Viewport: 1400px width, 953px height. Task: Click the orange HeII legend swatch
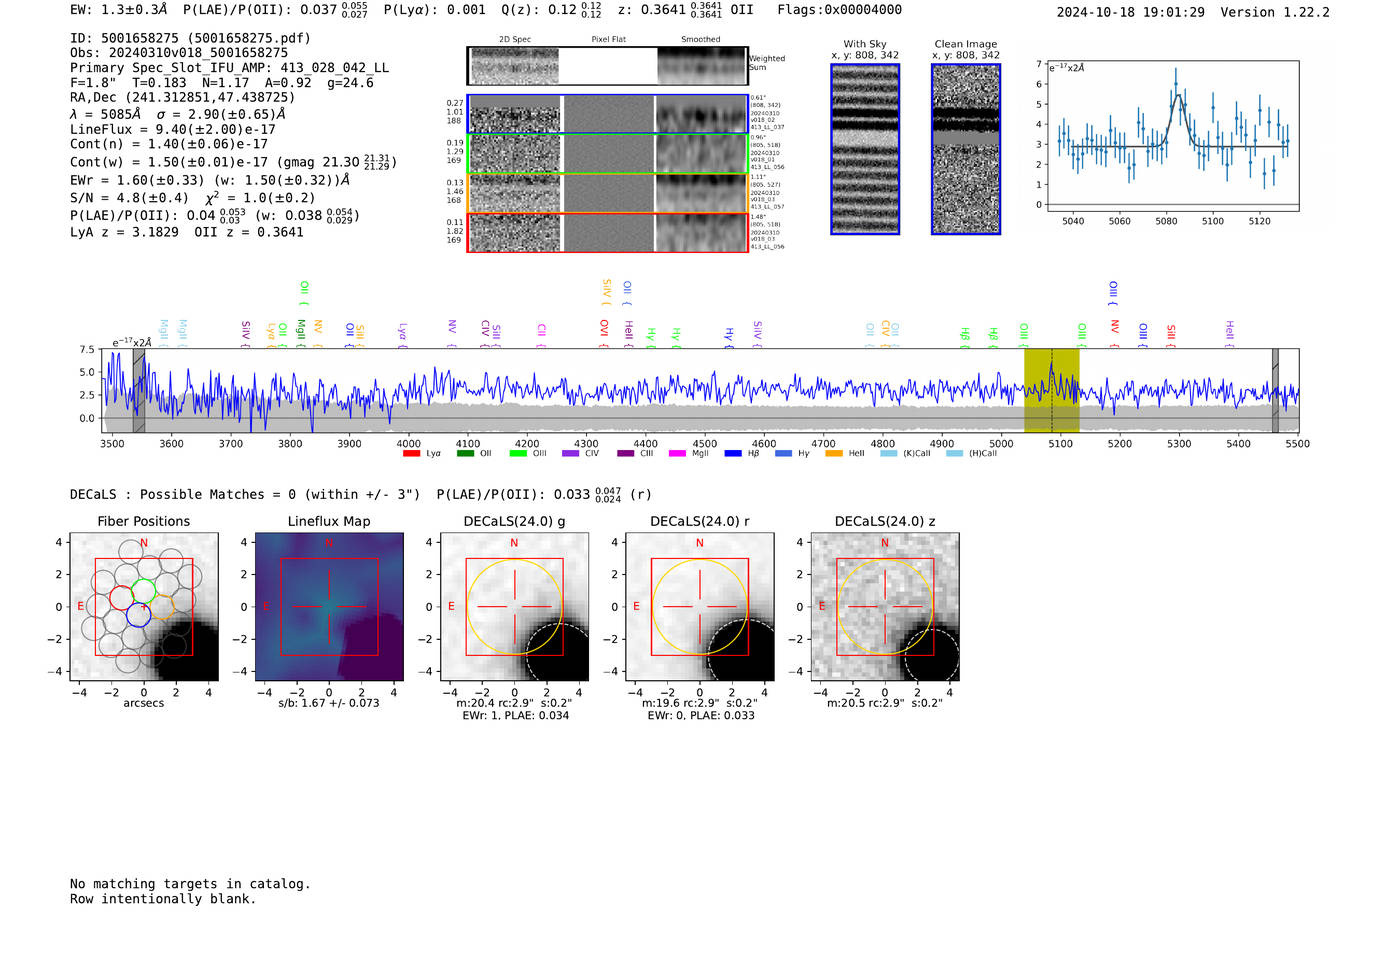[x=834, y=454]
